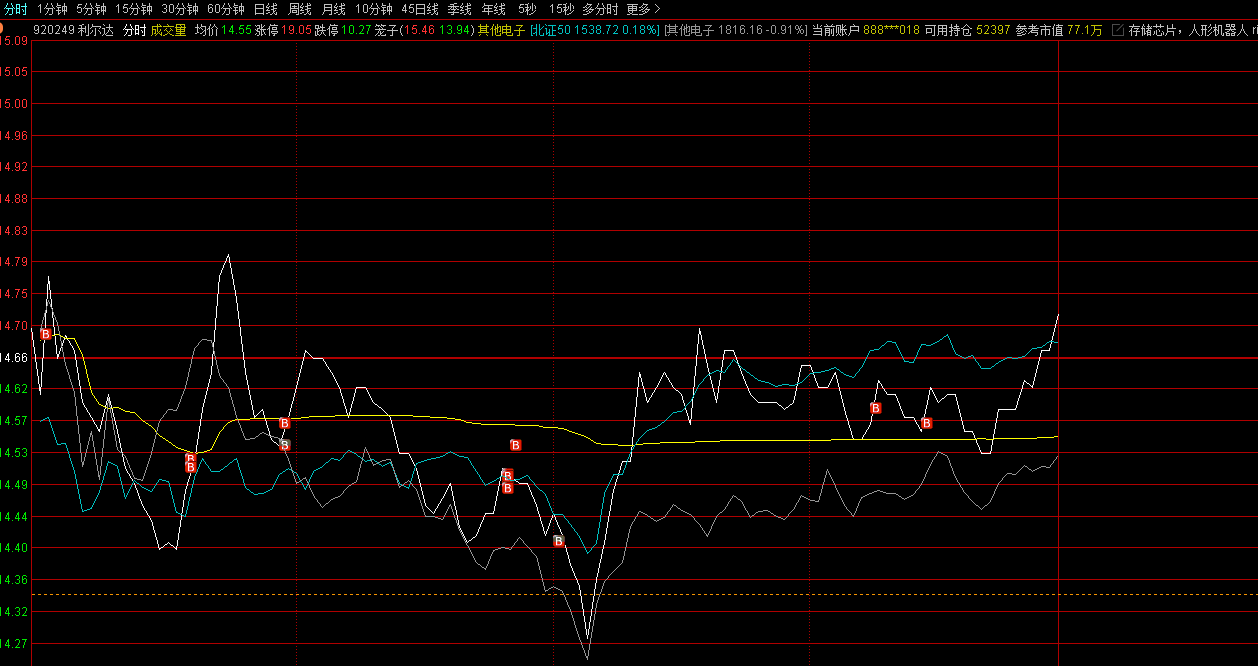Open the 北证50 index quote

[x=551, y=30]
